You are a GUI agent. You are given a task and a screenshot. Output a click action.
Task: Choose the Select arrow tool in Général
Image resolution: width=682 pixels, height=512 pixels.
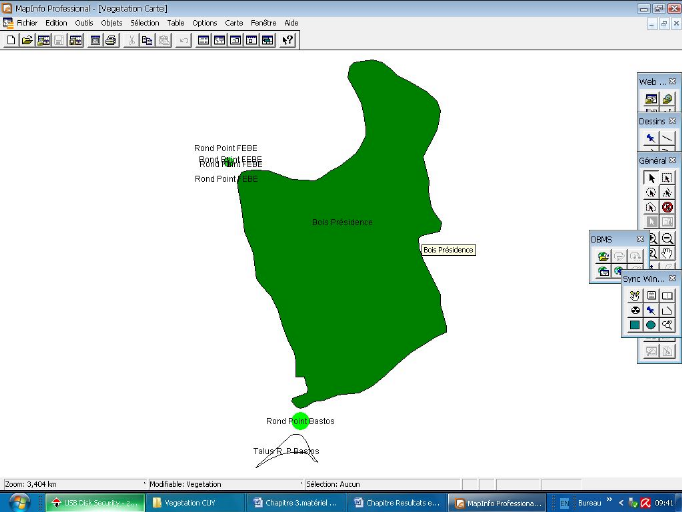pyautogui.click(x=651, y=178)
